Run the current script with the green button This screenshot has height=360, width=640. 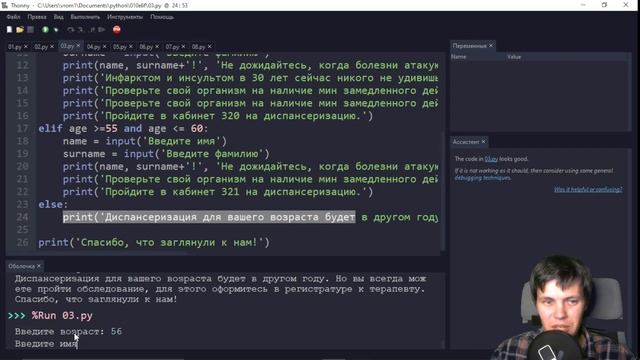[x=45, y=29]
